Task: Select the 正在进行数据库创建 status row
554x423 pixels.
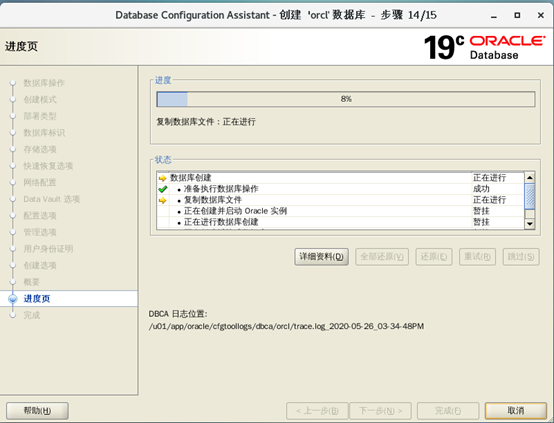Action: 341,222
